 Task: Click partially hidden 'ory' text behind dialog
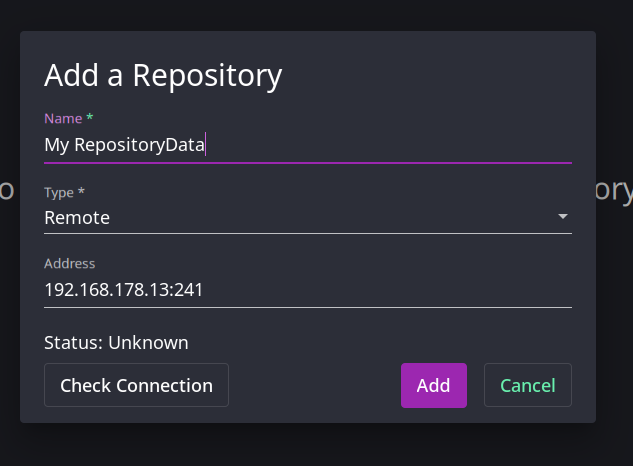[614, 191]
